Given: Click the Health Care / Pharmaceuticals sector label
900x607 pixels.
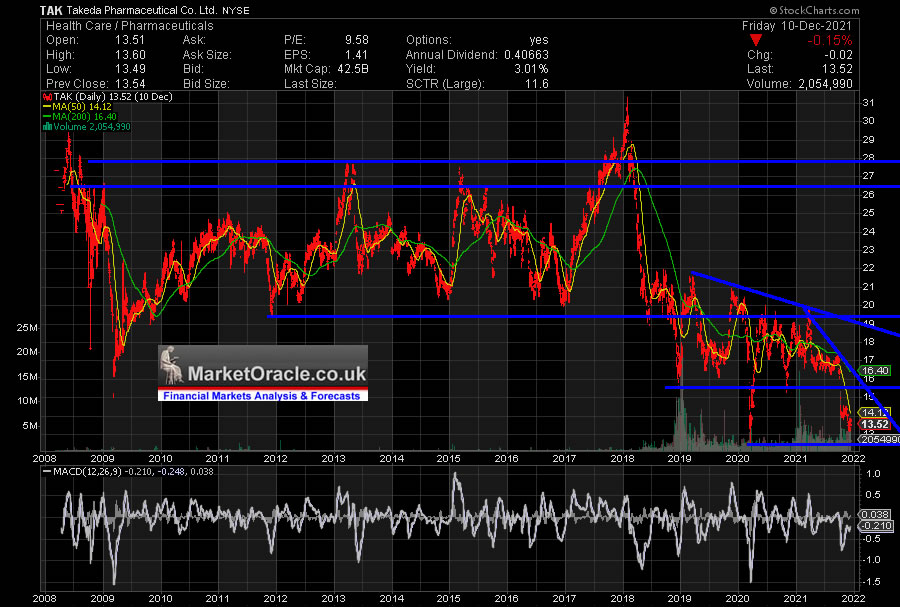Looking at the screenshot, I should (x=126, y=24).
